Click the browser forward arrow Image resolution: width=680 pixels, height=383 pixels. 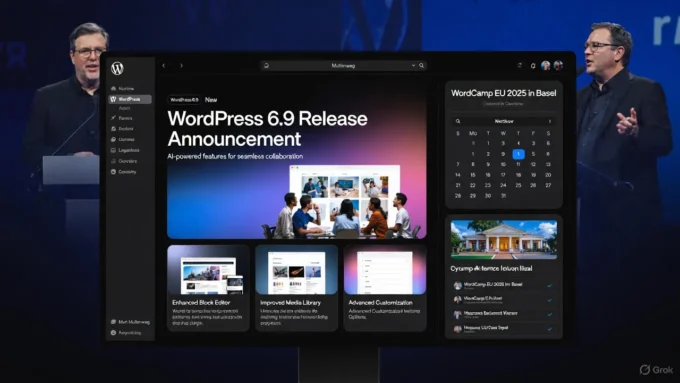tap(181, 65)
